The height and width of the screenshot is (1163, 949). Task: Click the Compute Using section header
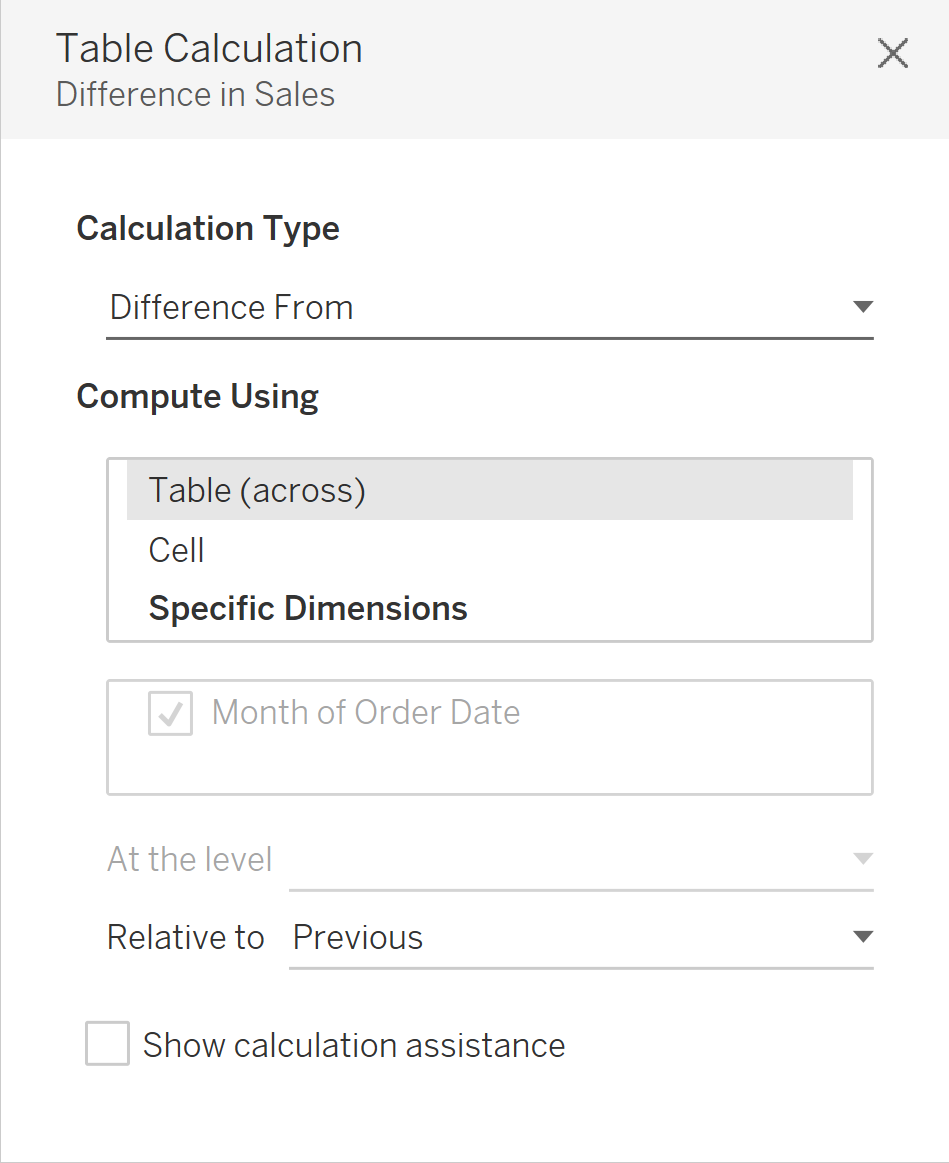[x=197, y=396]
